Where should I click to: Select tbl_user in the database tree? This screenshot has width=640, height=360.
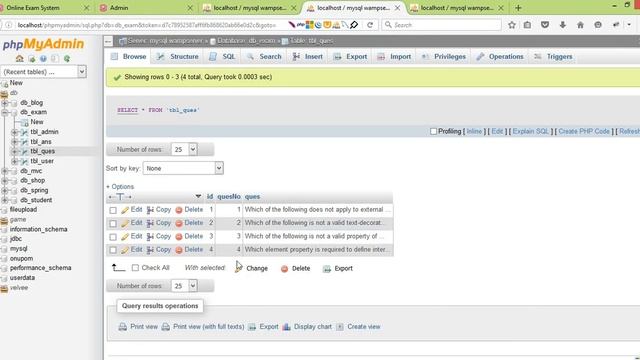pyautogui.click(x=42, y=161)
